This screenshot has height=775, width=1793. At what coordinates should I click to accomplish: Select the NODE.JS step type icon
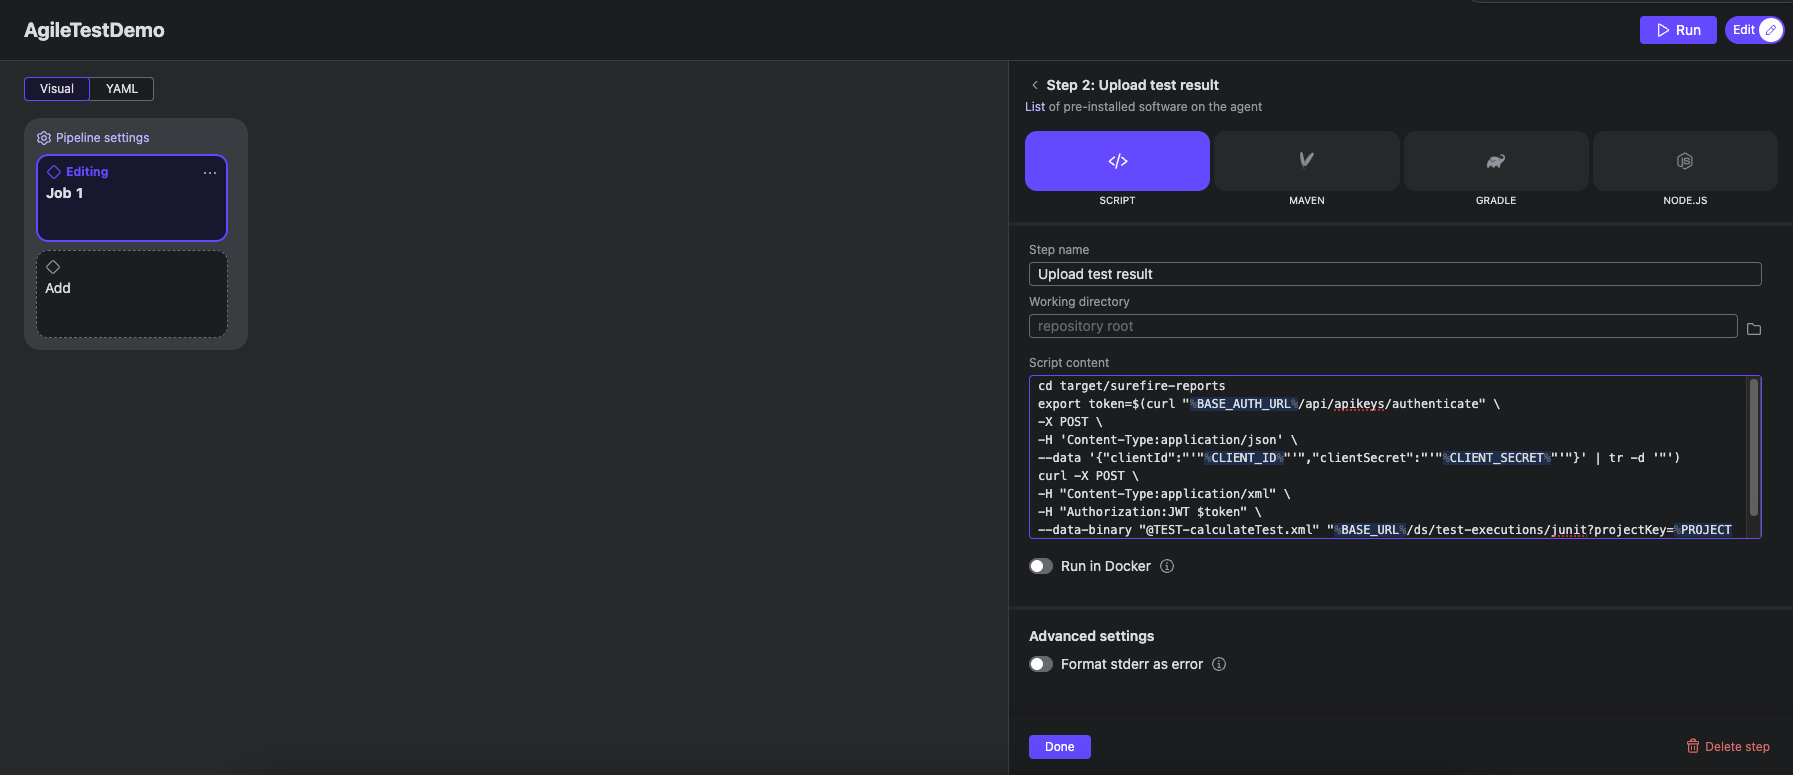click(1684, 161)
